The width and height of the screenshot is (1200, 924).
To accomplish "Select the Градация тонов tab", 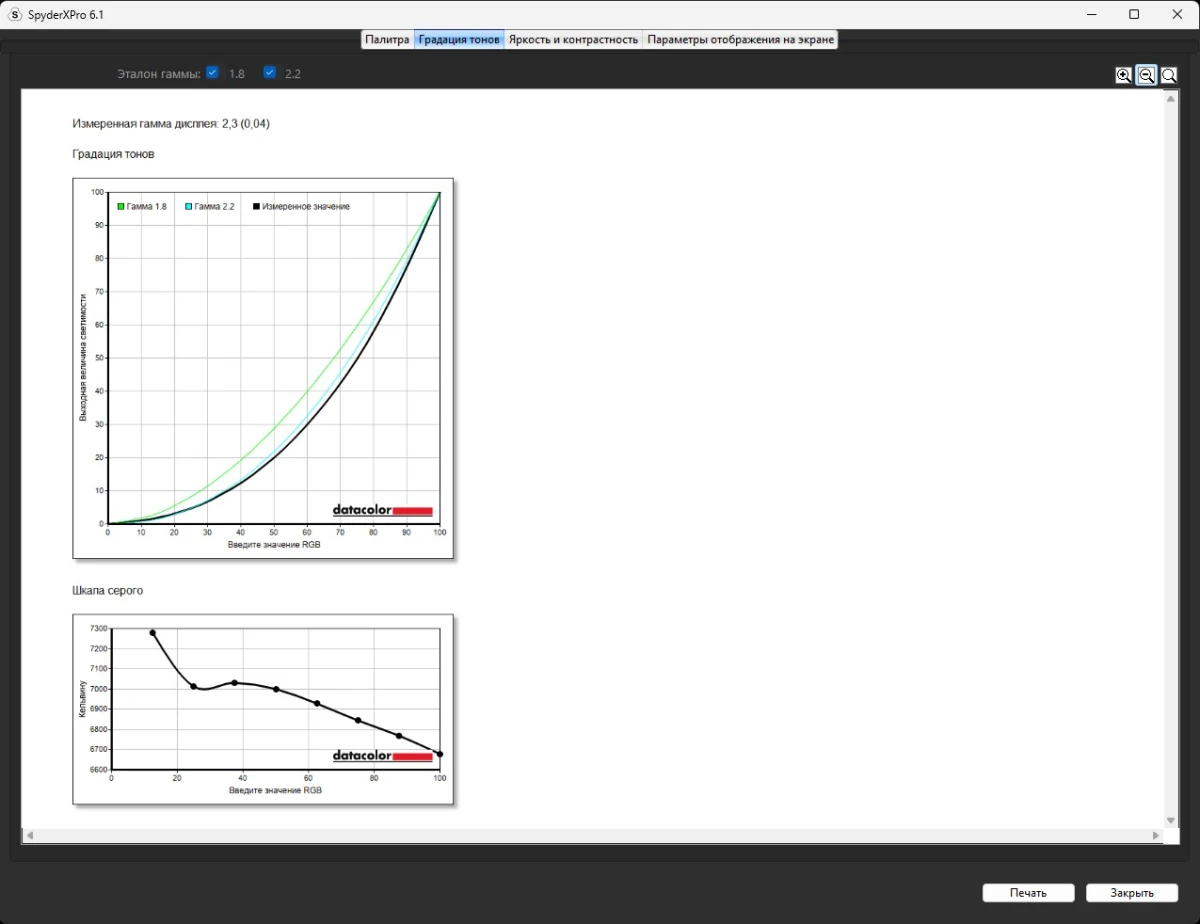I will tap(459, 40).
